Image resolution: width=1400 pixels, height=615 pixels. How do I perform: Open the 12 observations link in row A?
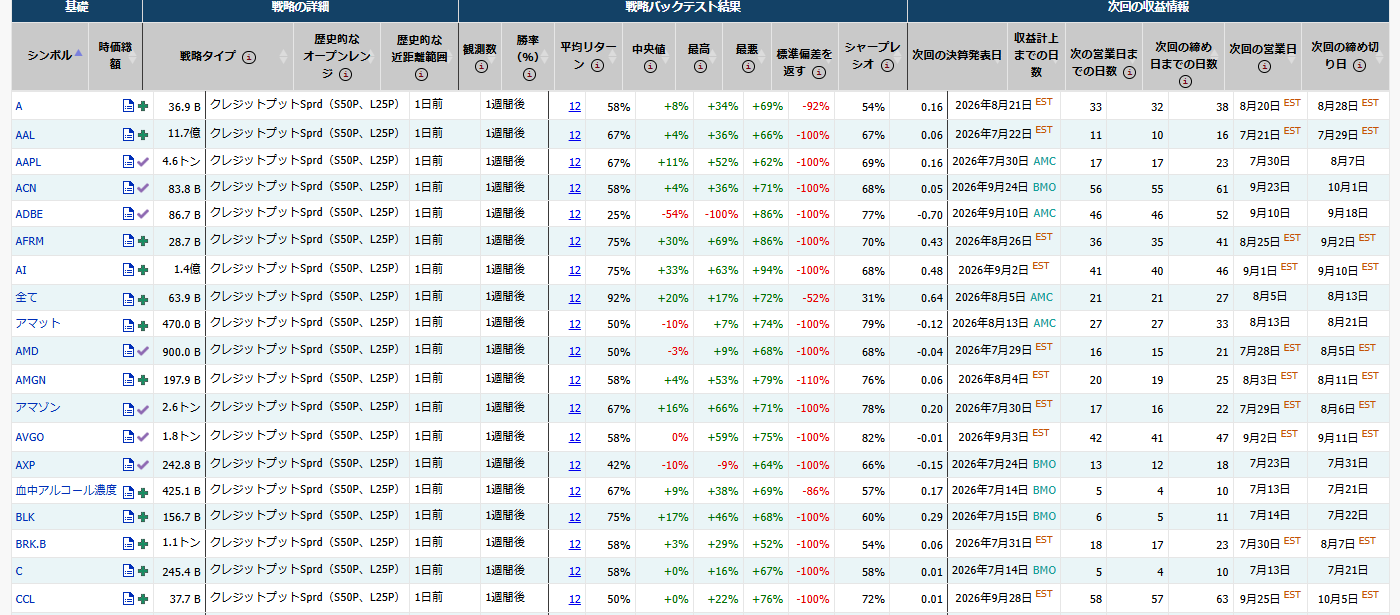coord(575,106)
